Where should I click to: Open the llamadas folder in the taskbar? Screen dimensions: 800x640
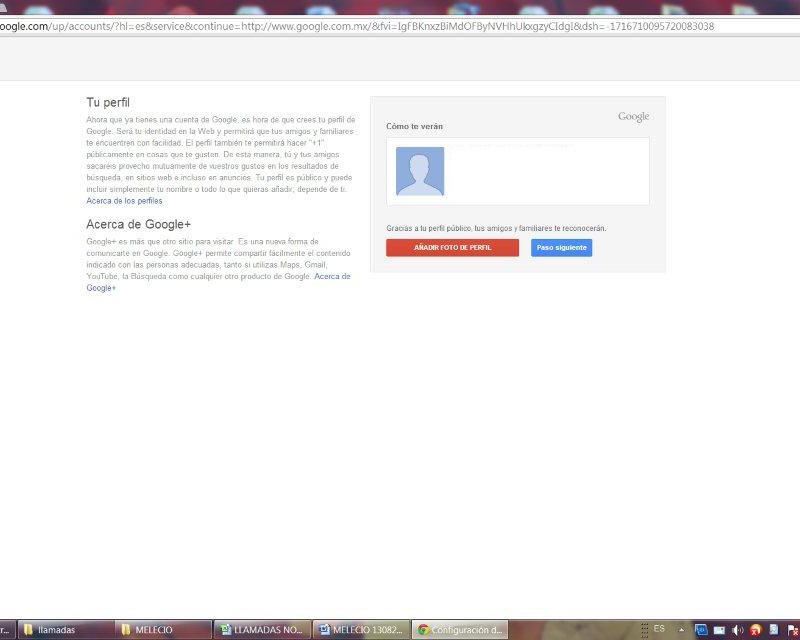click(x=65, y=630)
